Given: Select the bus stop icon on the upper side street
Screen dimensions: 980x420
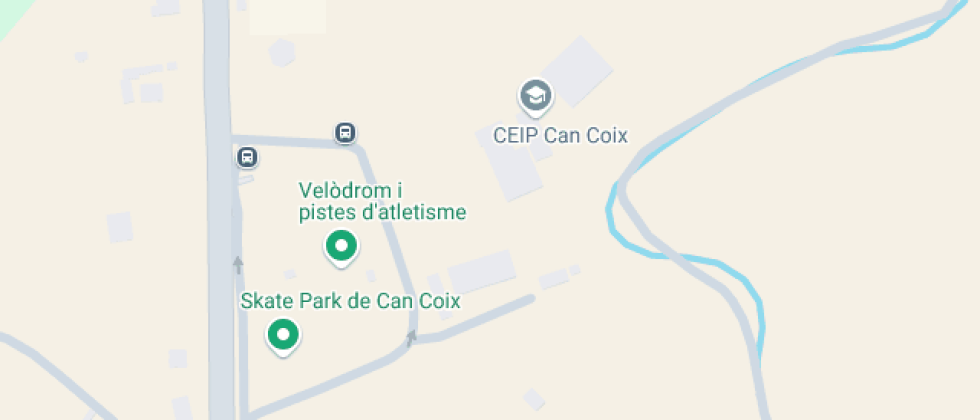Looking at the screenshot, I should pos(346,132).
